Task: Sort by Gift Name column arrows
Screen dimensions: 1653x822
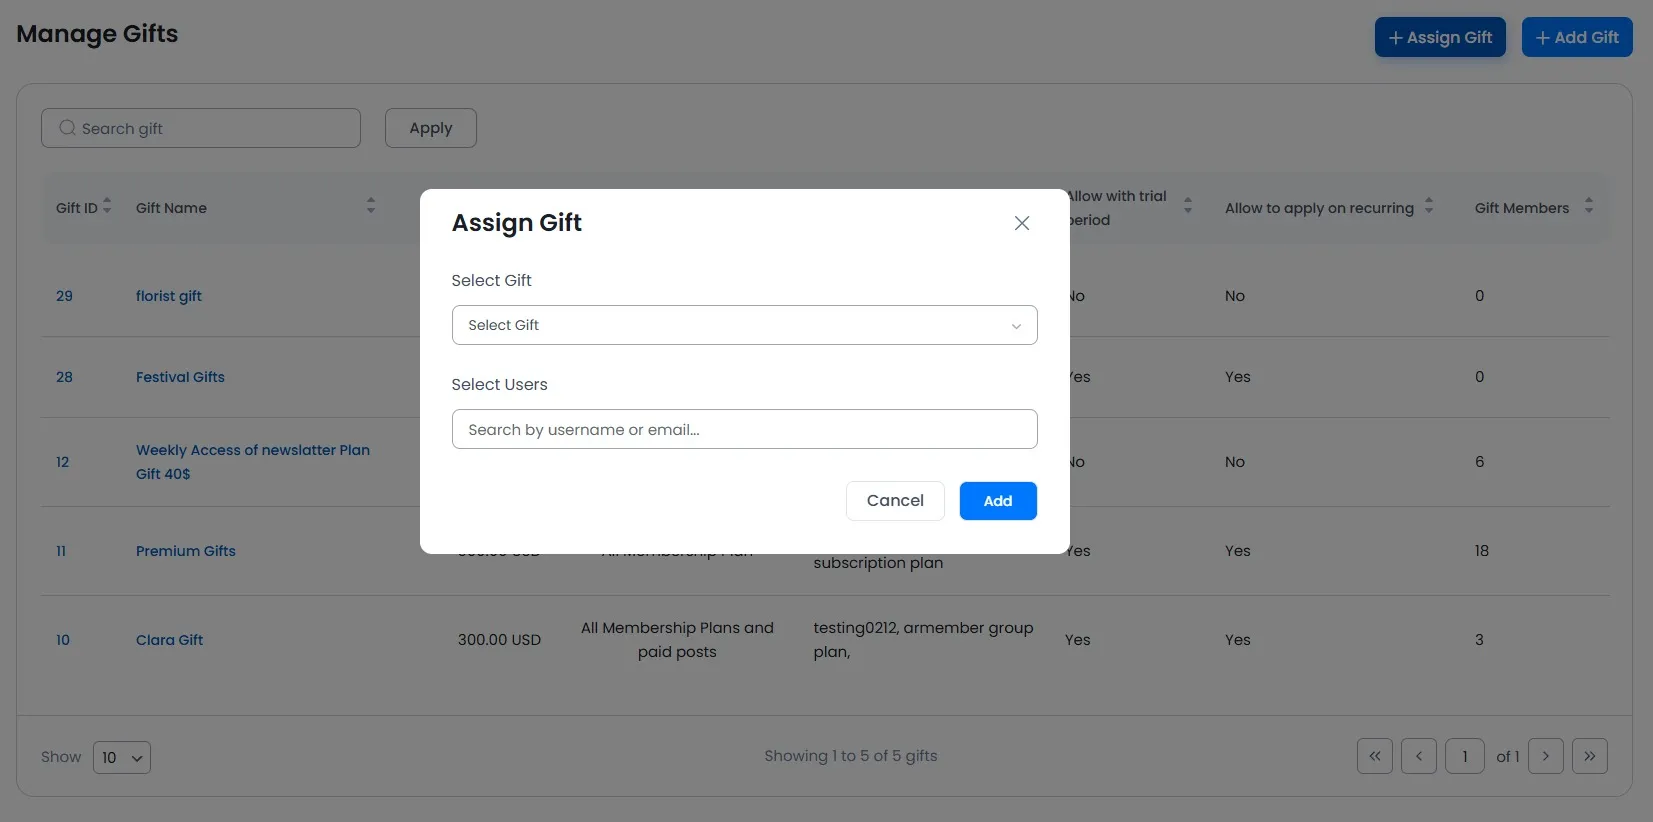Action: pos(371,206)
